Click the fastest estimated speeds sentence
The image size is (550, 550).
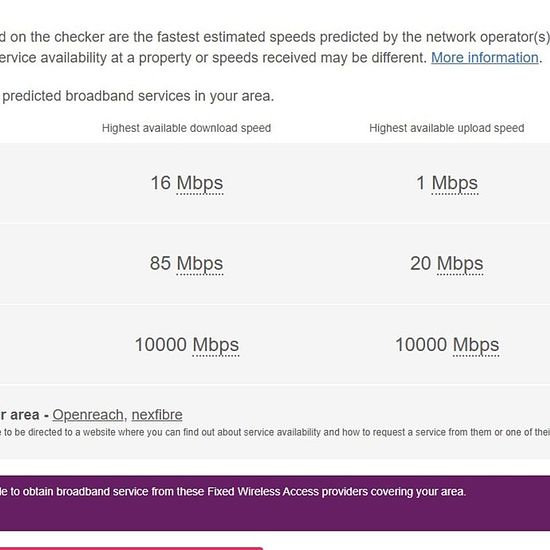pos(275,37)
